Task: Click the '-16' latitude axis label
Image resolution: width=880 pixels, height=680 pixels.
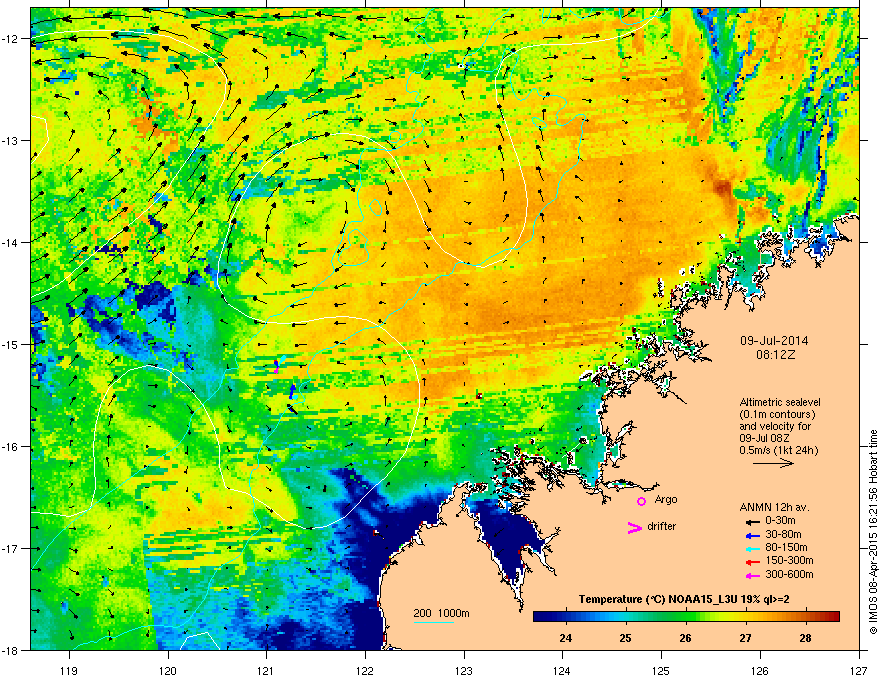Action: 10,447
